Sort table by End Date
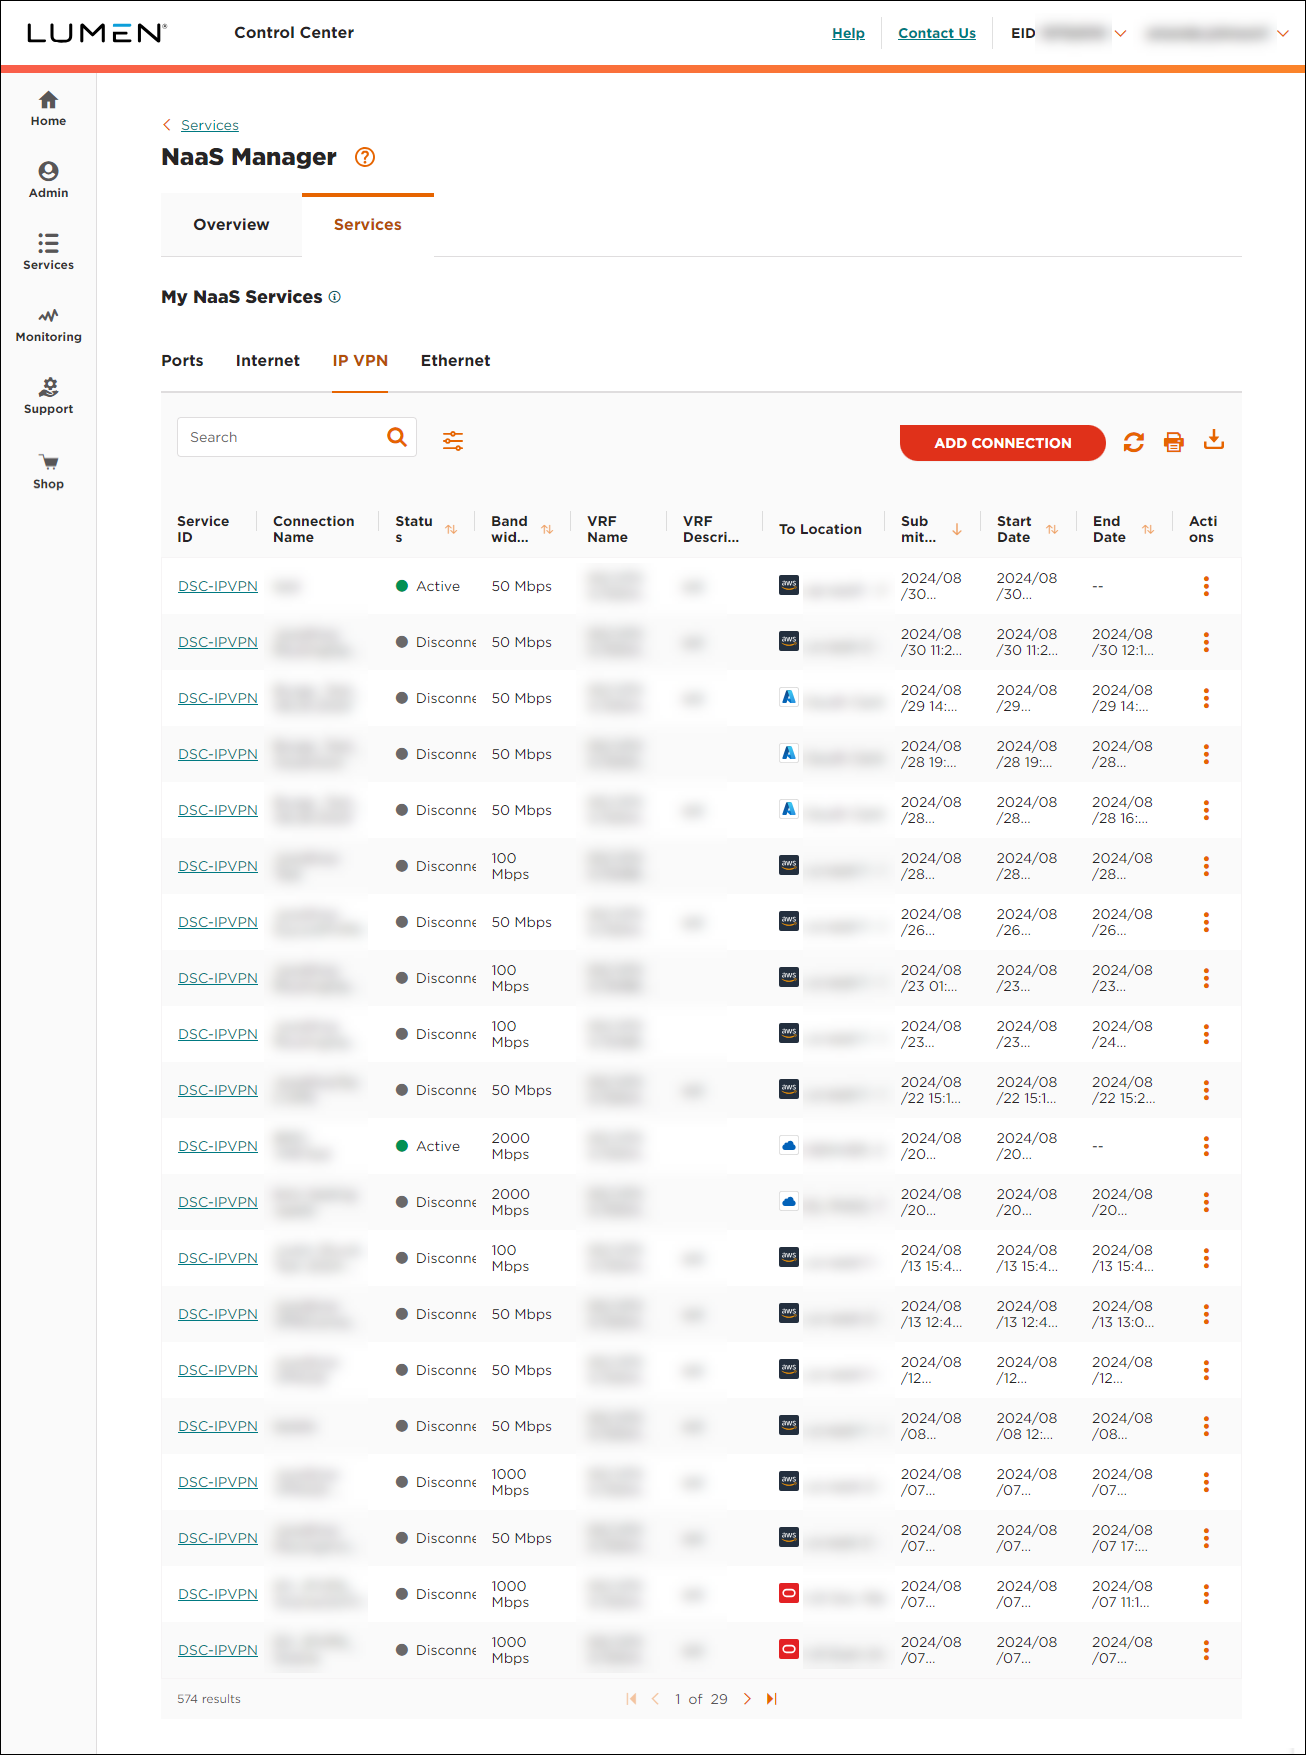 click(1148, 529)
